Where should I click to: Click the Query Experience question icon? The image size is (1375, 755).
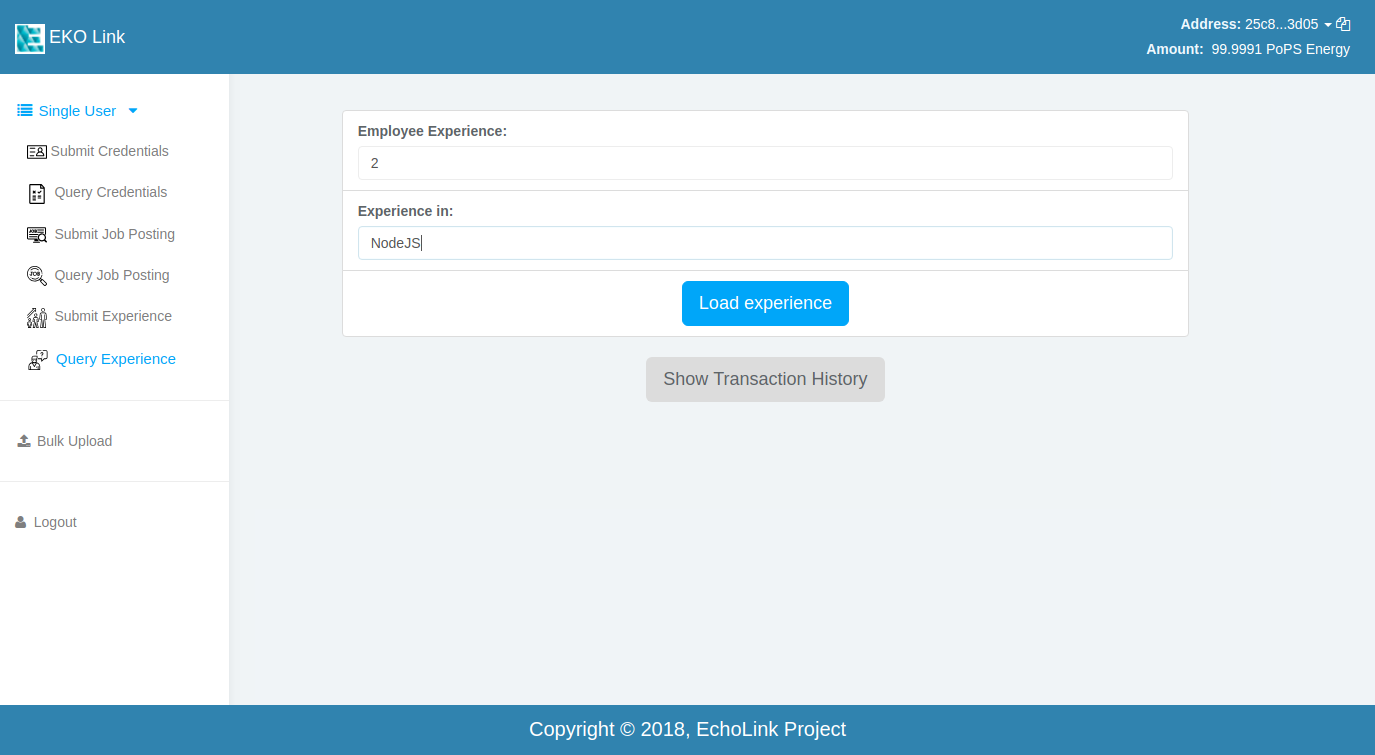point(38,360)
